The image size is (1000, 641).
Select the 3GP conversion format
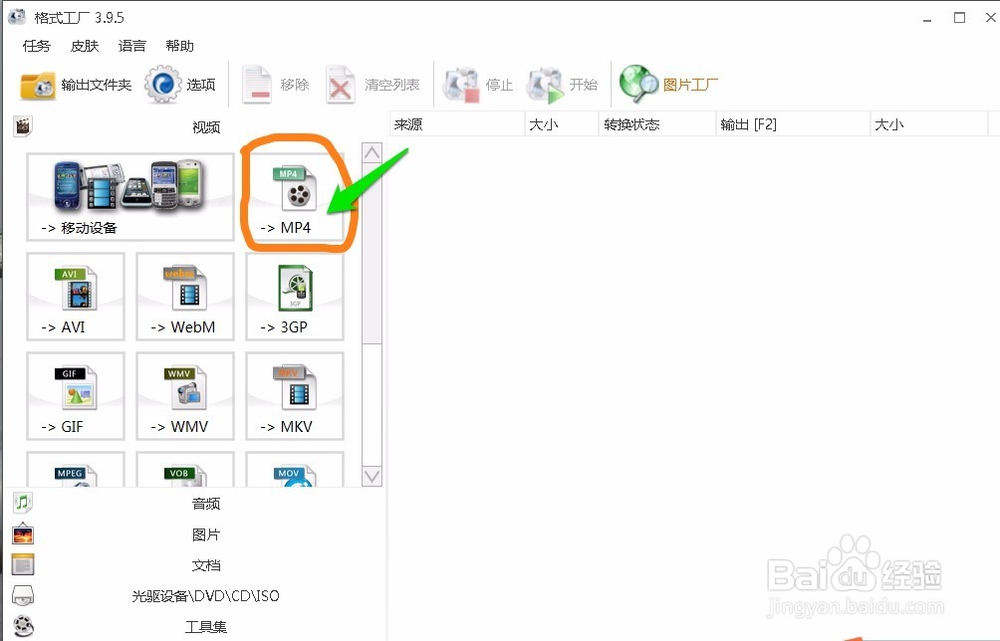[294, 296]
